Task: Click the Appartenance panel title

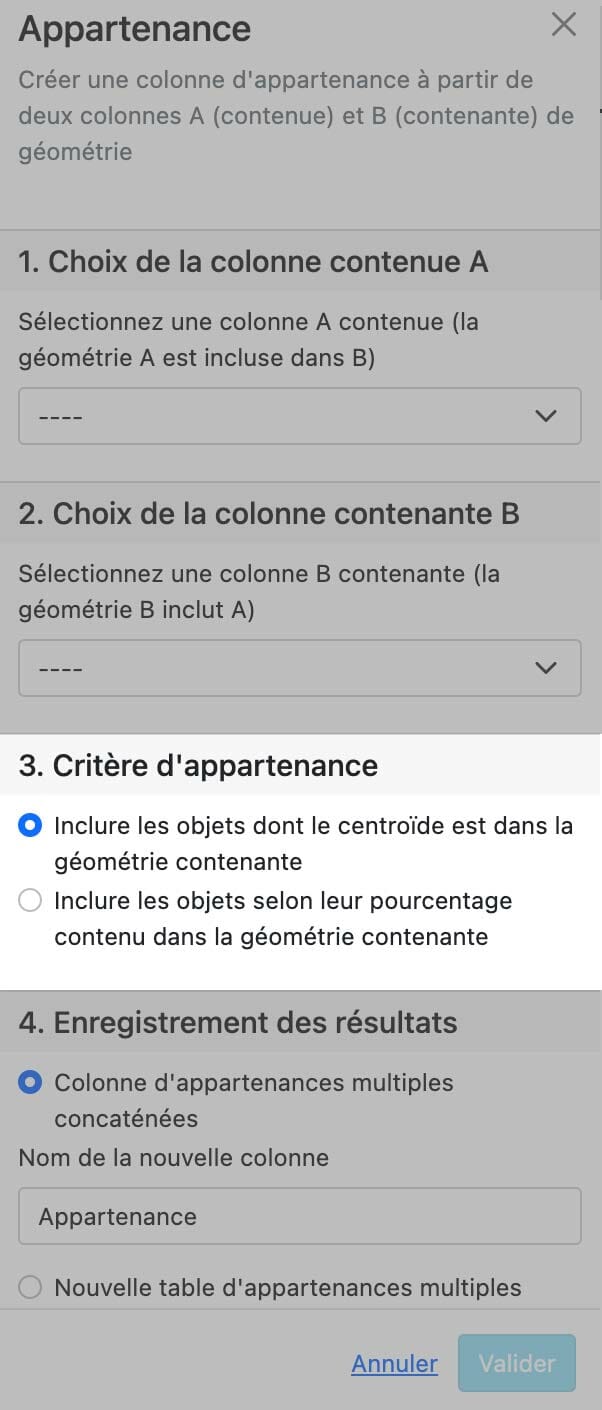Action: click(135, 29)
